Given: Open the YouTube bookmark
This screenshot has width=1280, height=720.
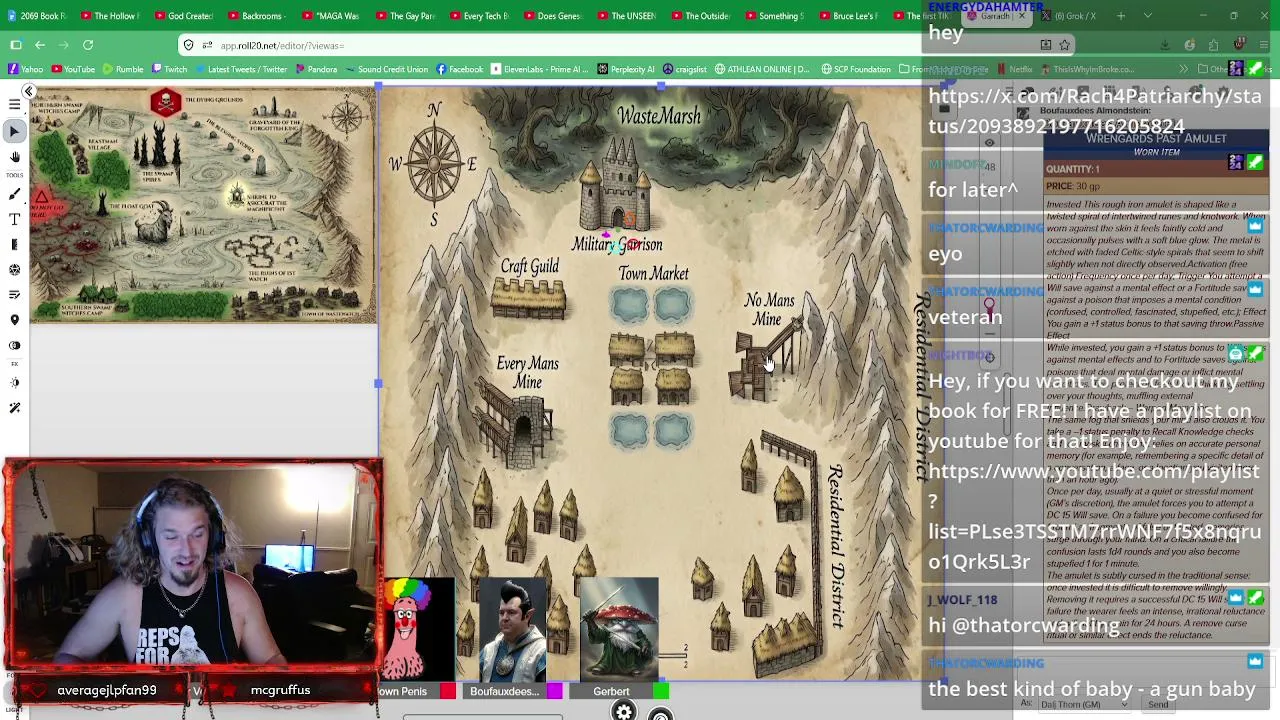Looking at the screenshot, I should 73,69.
